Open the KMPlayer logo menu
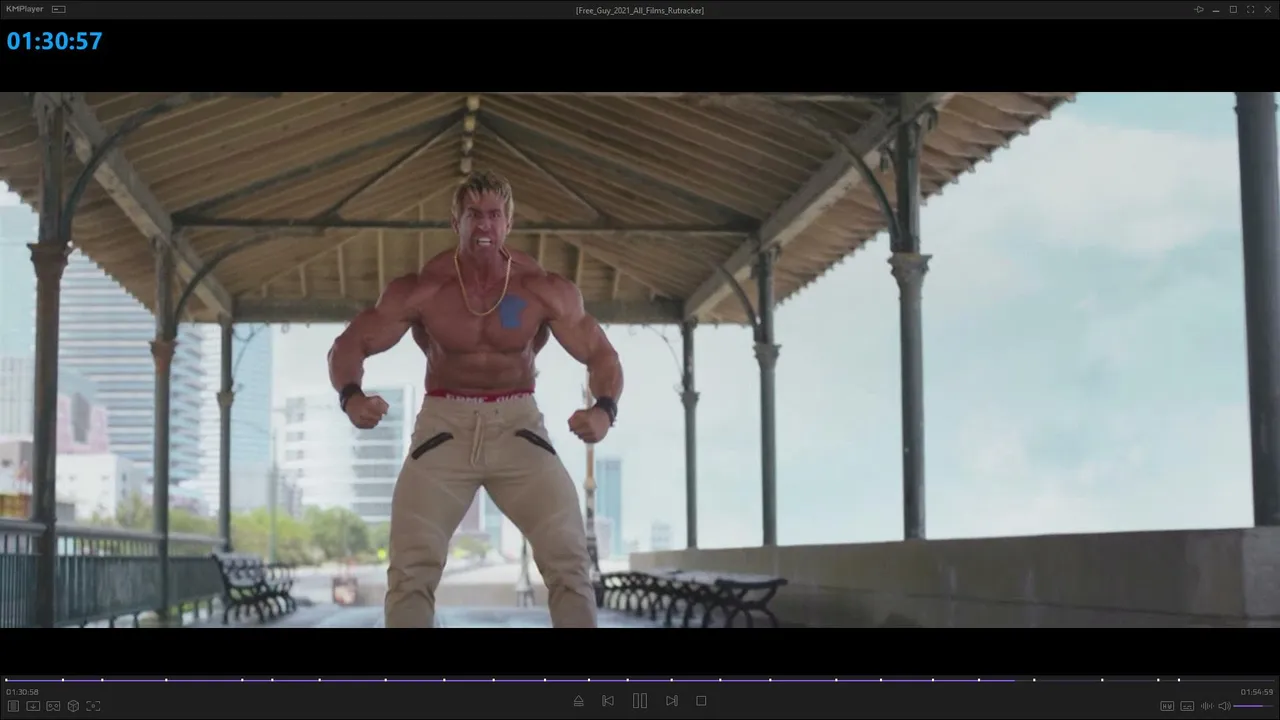 25,9
